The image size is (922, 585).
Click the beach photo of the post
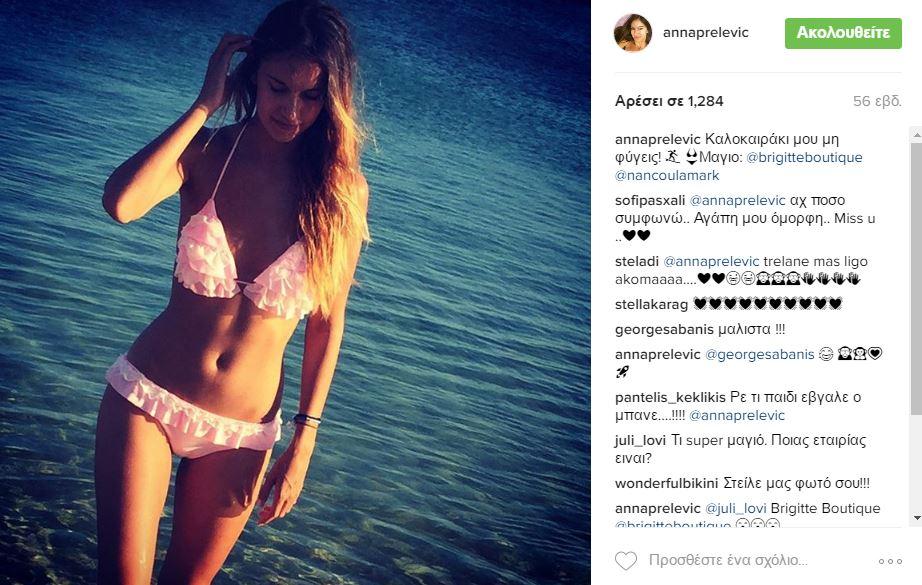(x=295, y=292)
